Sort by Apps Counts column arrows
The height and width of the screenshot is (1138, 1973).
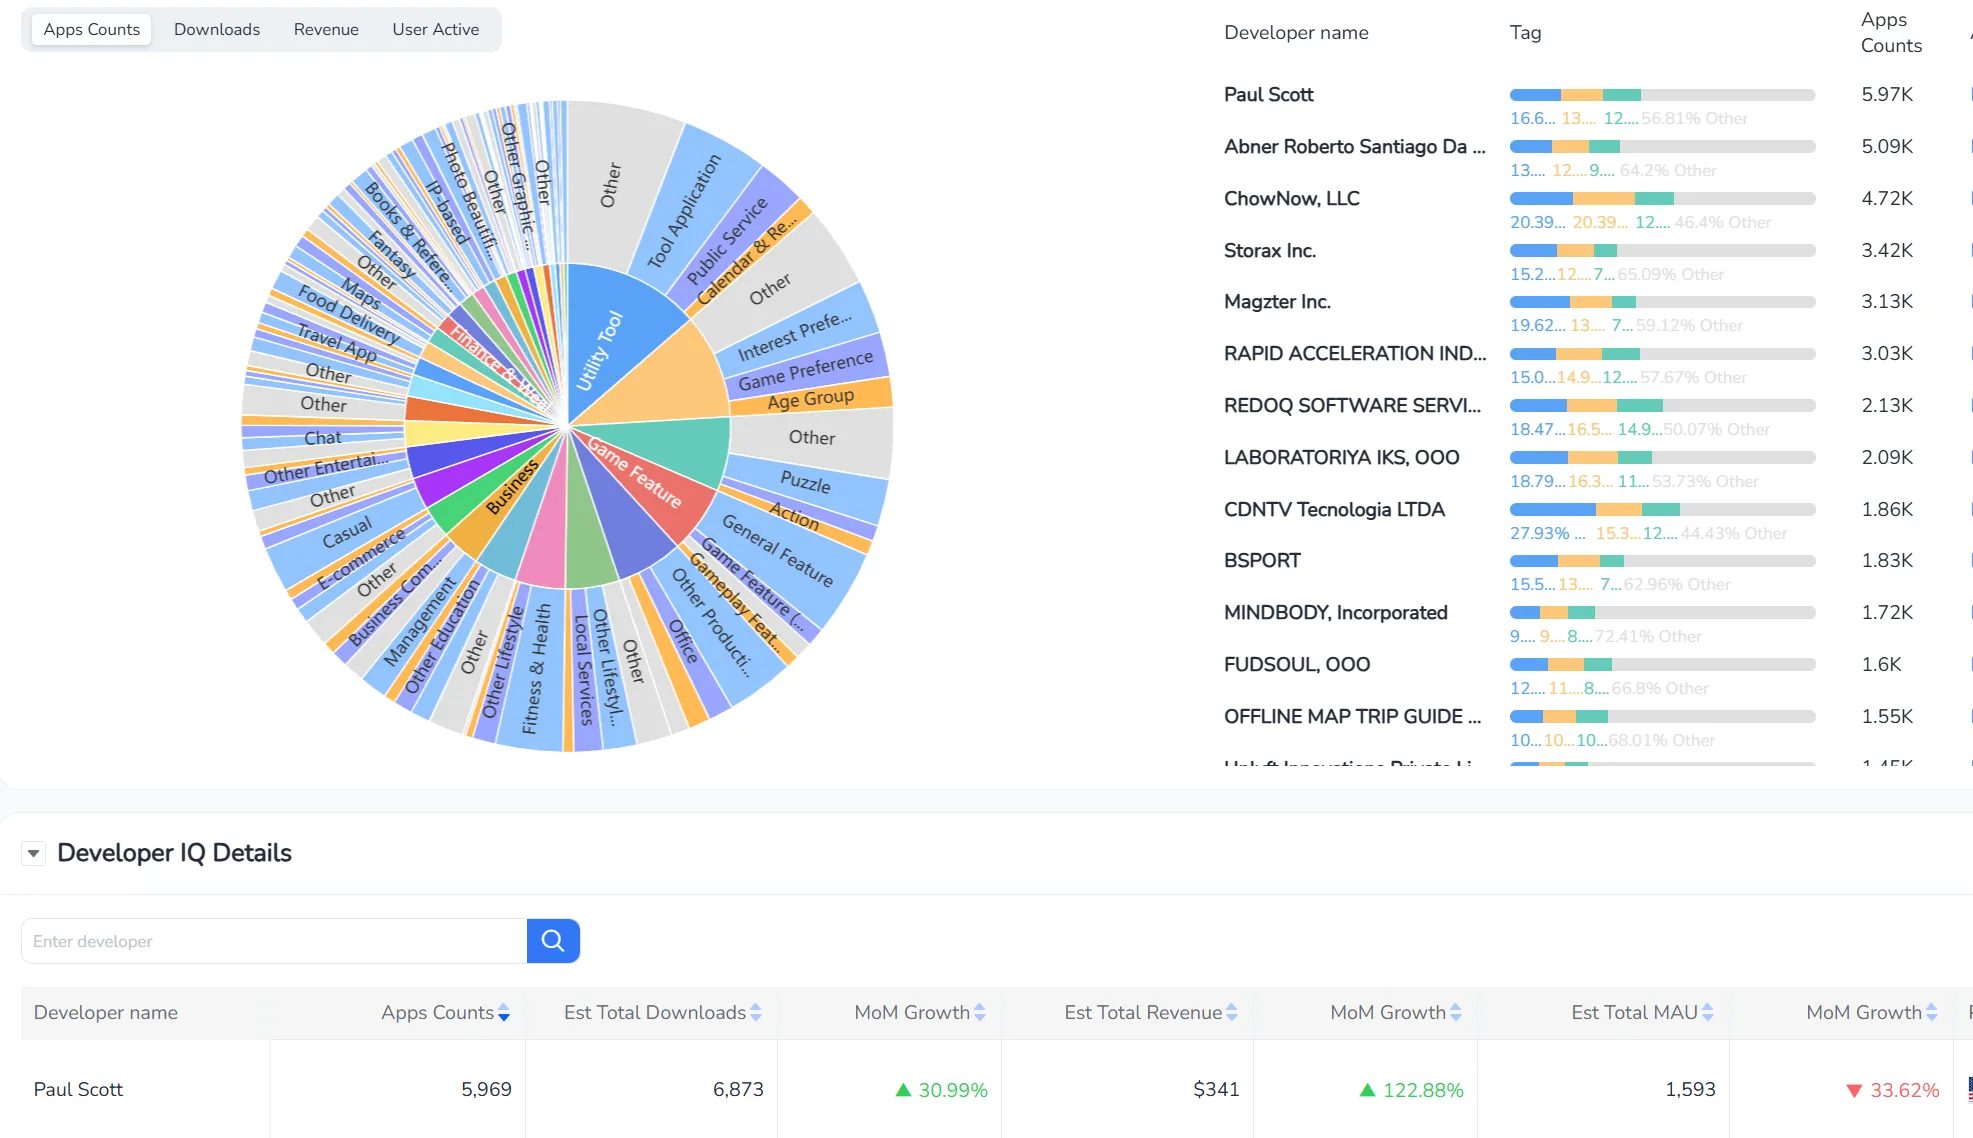504,1013
